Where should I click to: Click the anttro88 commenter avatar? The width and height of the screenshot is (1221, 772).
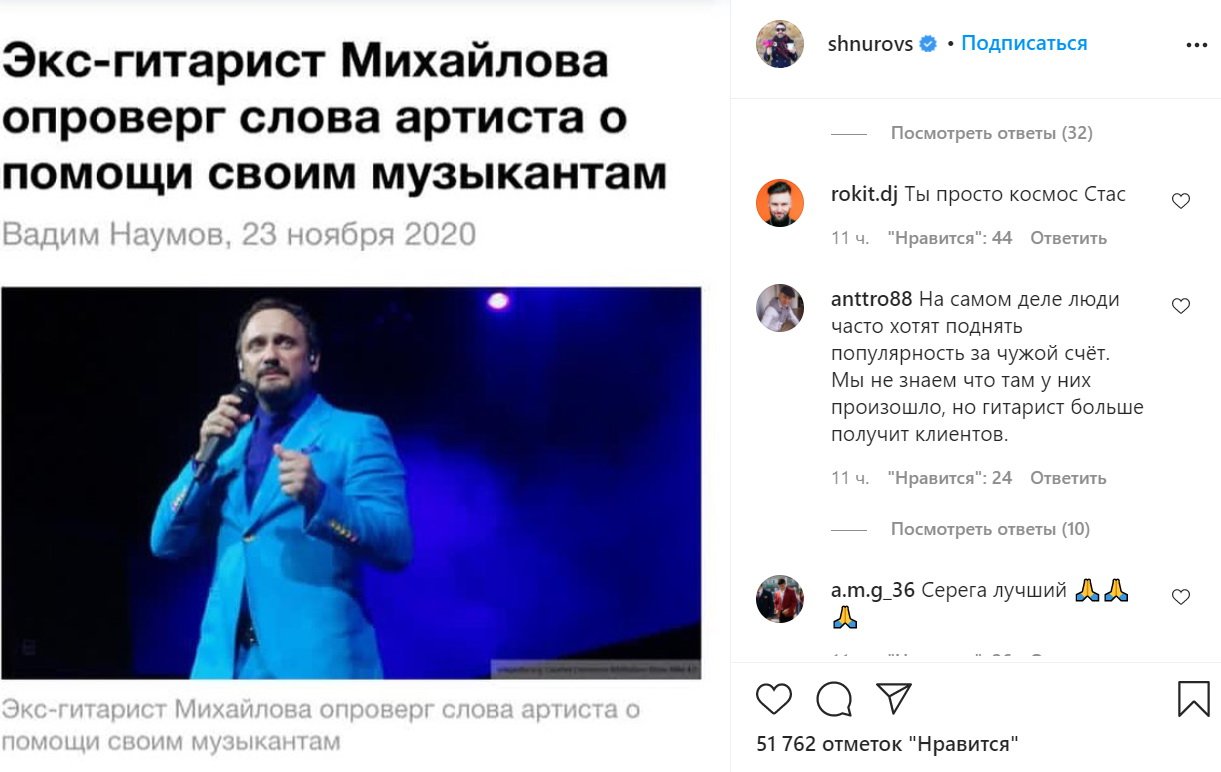780,308
